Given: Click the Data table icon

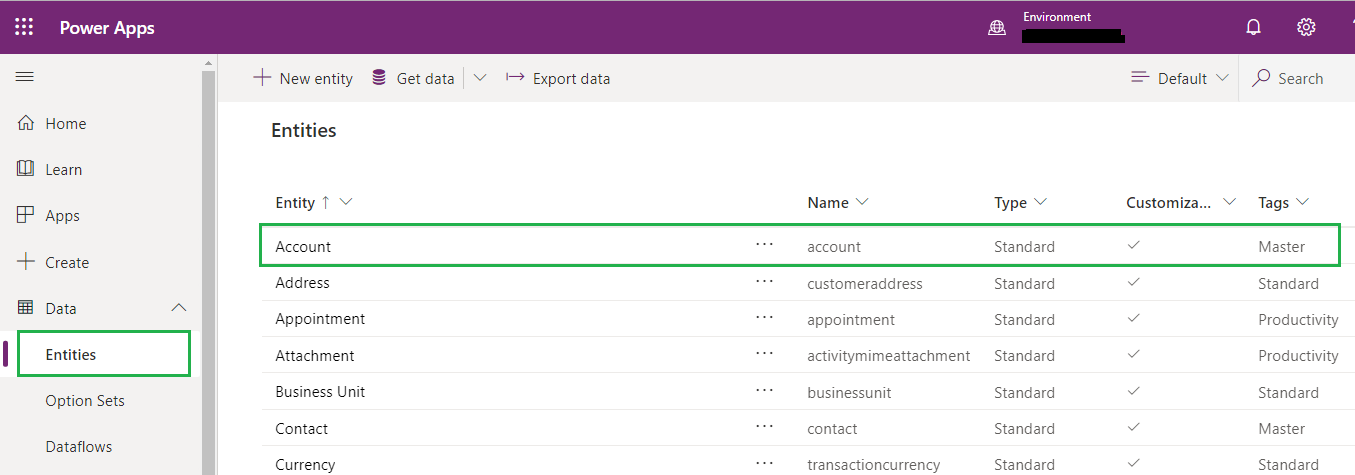Looking at the screenshot, I should pyautogui.click(x=27, y=308).
